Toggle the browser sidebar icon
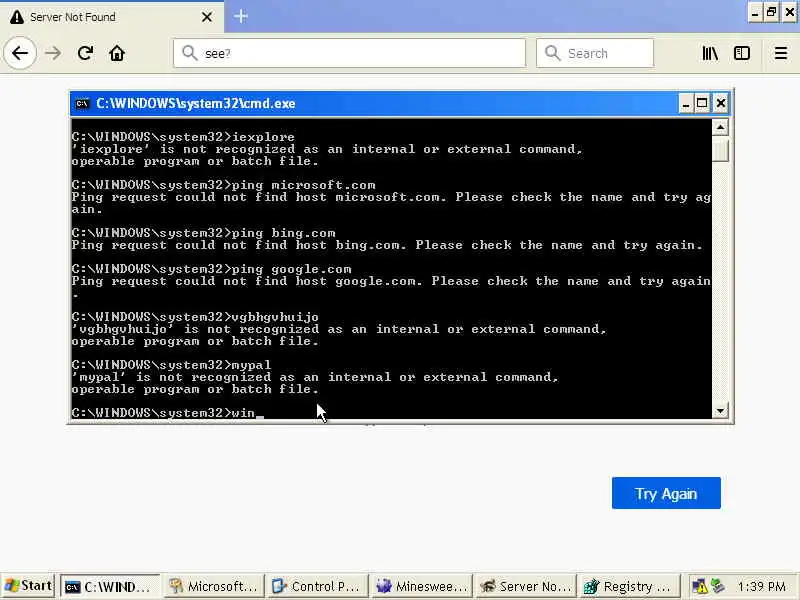Image resolution: width=800 pixels, height=600 pixels. [x=742, y=53]
